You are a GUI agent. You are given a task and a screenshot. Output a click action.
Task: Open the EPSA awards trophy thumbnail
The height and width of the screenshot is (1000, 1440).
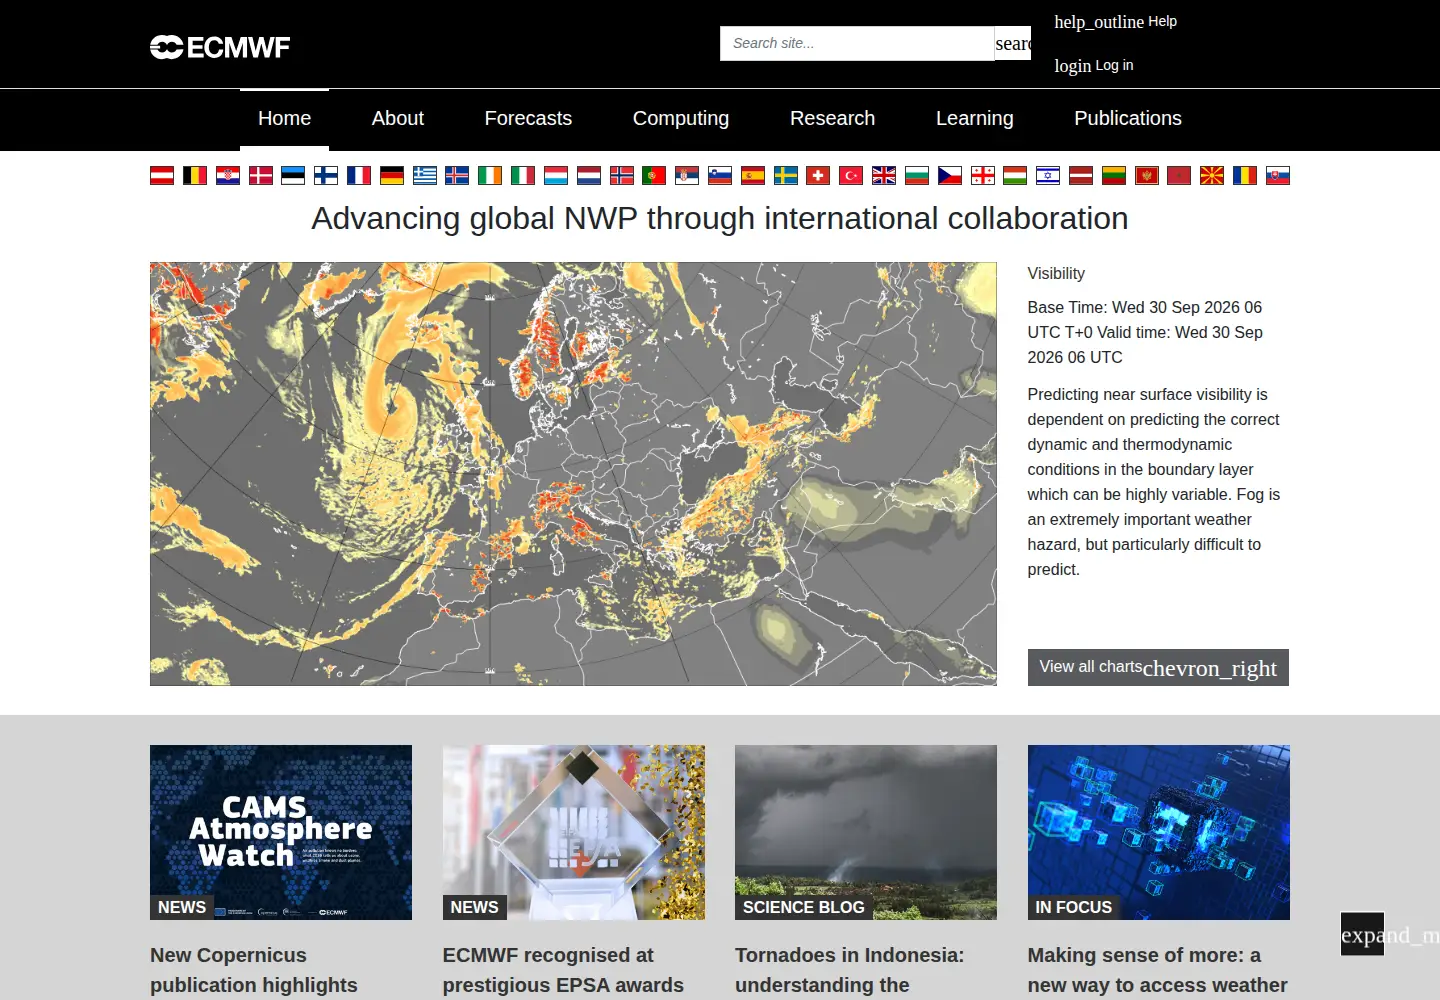[574, 832]
